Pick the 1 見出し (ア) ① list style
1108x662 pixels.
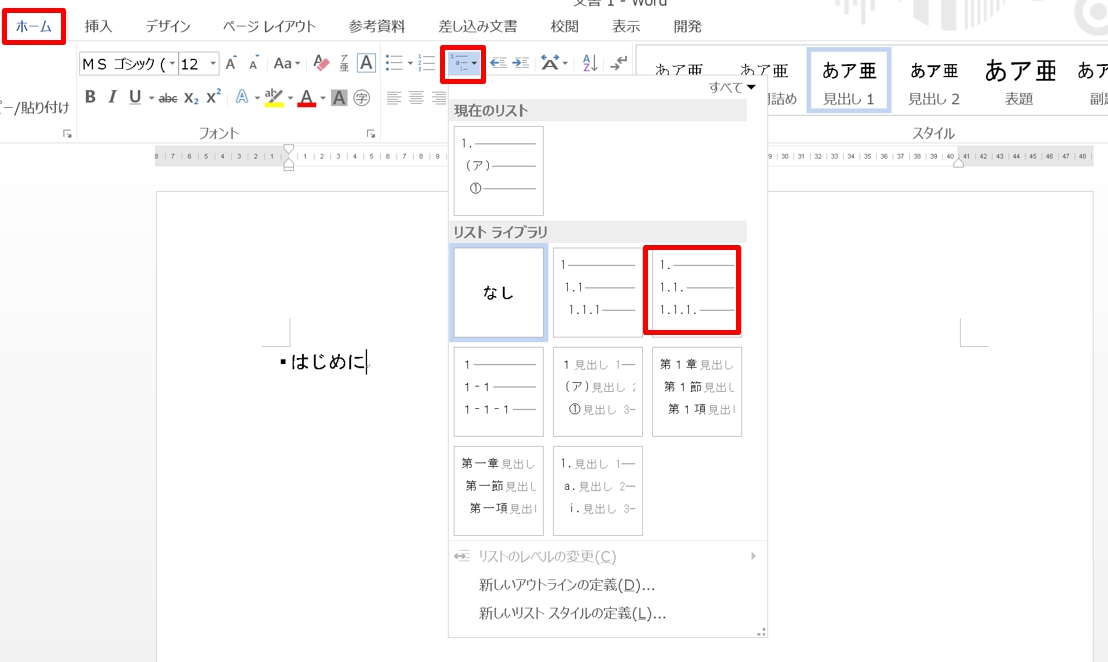coord(598,391)
